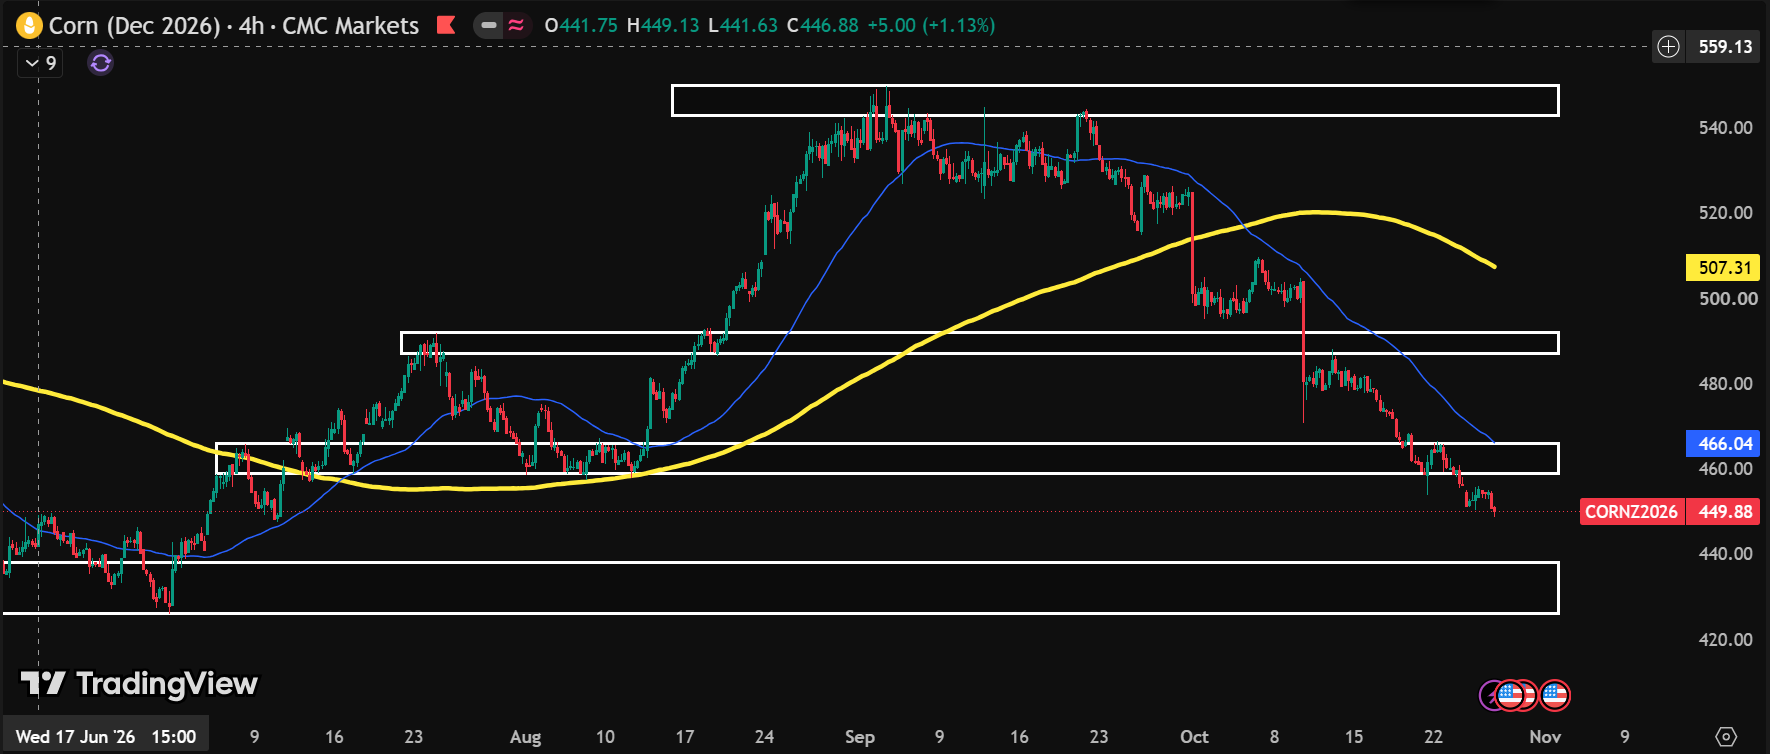
Task: Click the TradingView logo link
Action: [139, 684]
